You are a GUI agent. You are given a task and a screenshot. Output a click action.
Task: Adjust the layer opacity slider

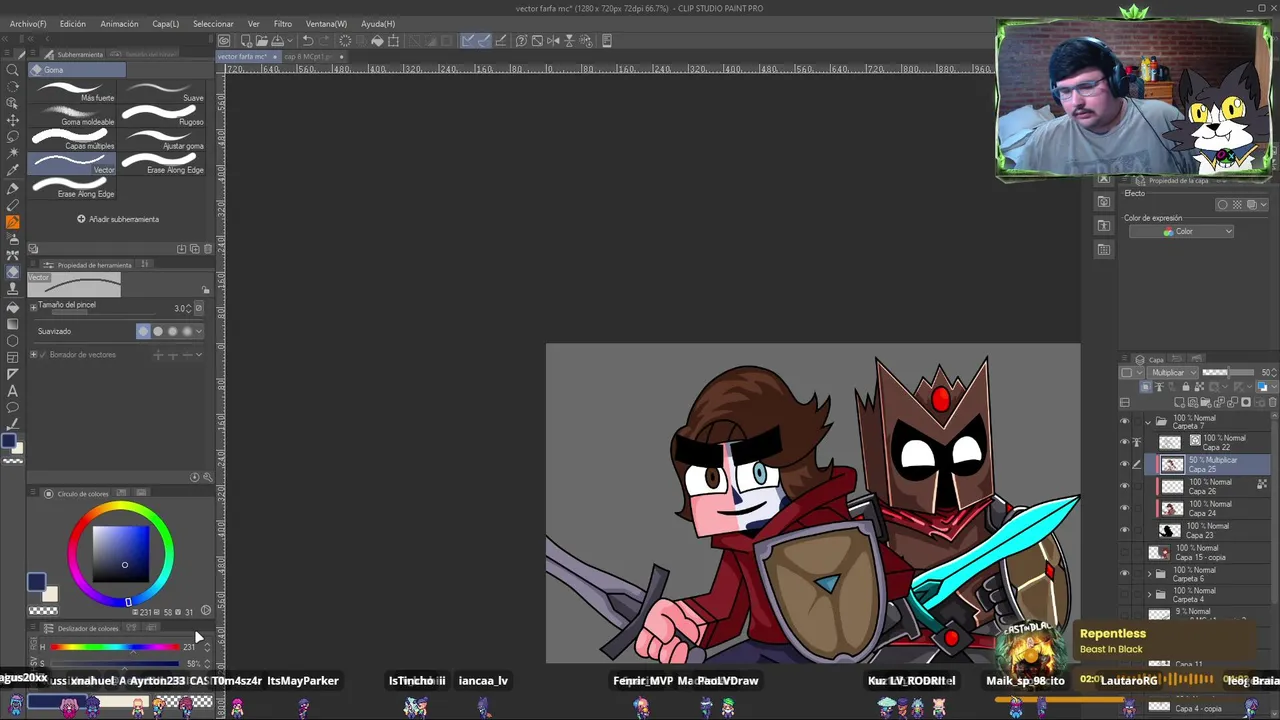[1227, 373]
